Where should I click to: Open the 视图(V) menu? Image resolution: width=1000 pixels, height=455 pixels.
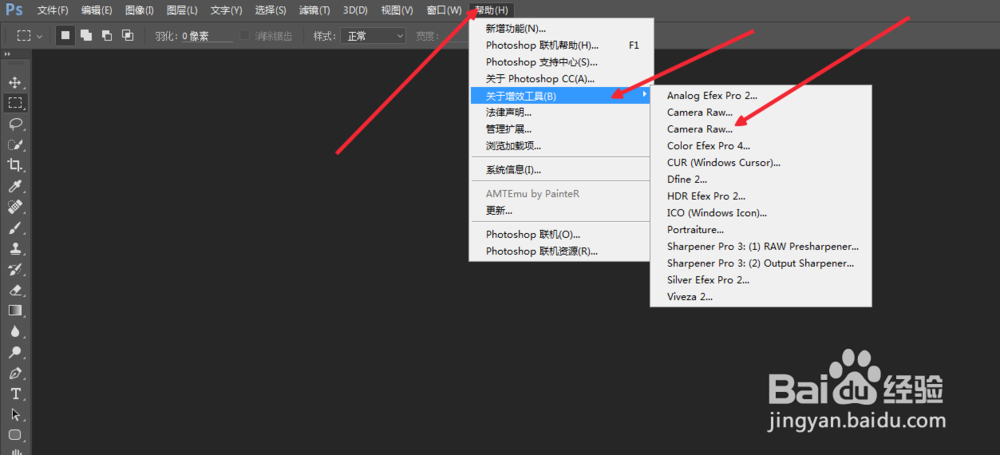[x=397, y=11]
